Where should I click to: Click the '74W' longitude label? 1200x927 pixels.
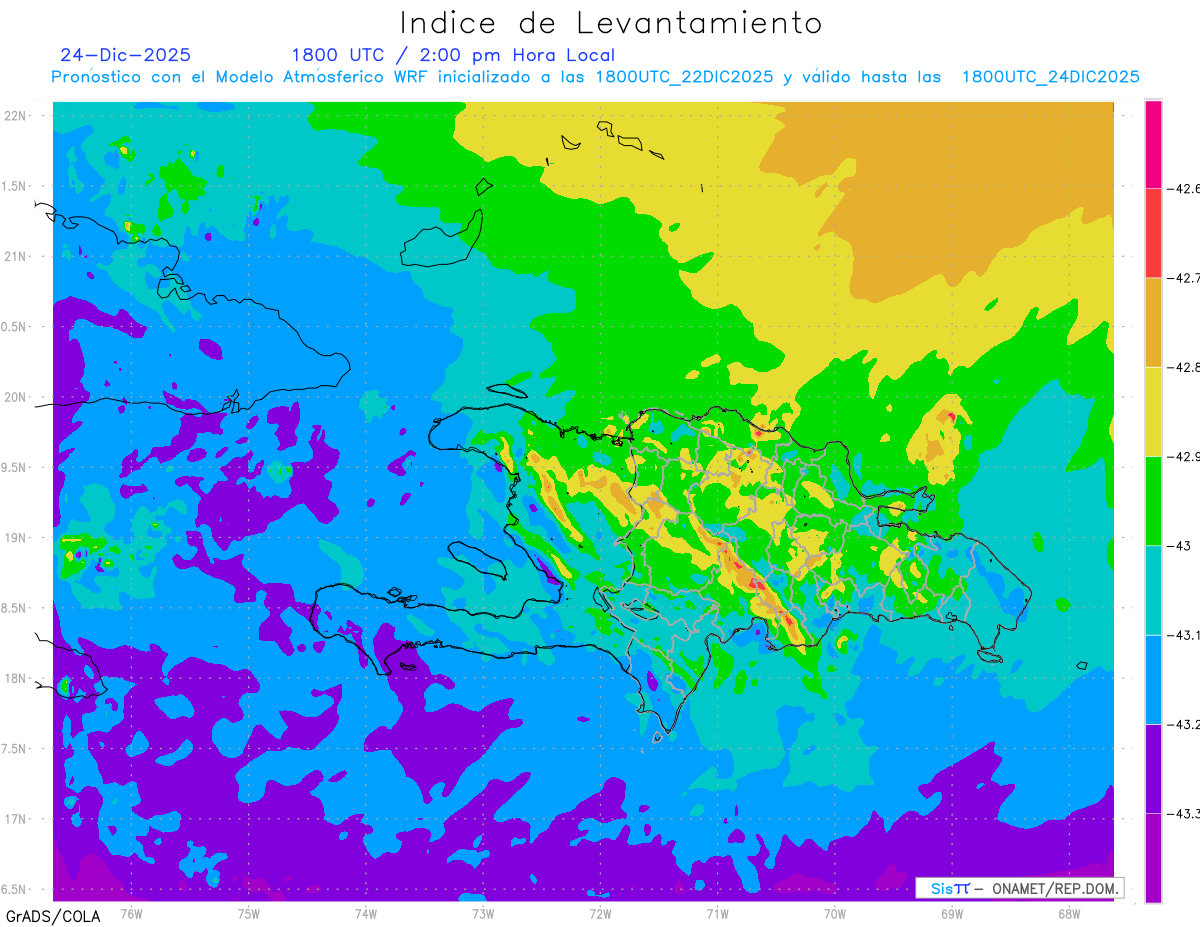[366, 914]
